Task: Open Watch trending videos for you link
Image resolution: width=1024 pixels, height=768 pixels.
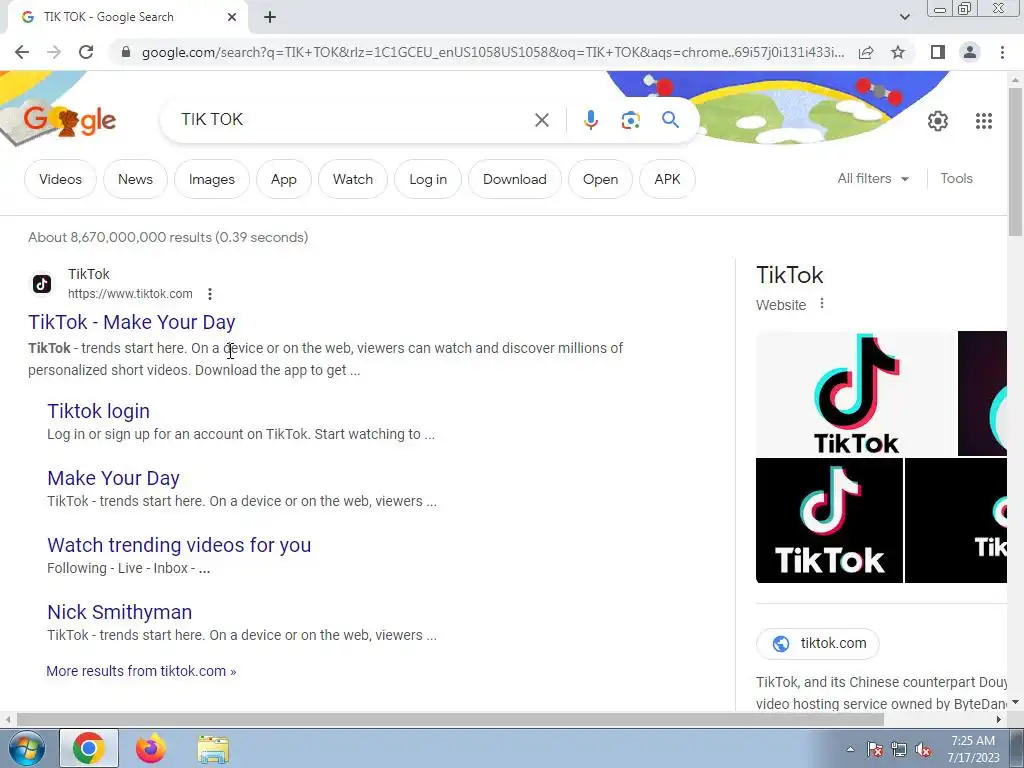Action: pyautogui.click(x=179, y=545)
